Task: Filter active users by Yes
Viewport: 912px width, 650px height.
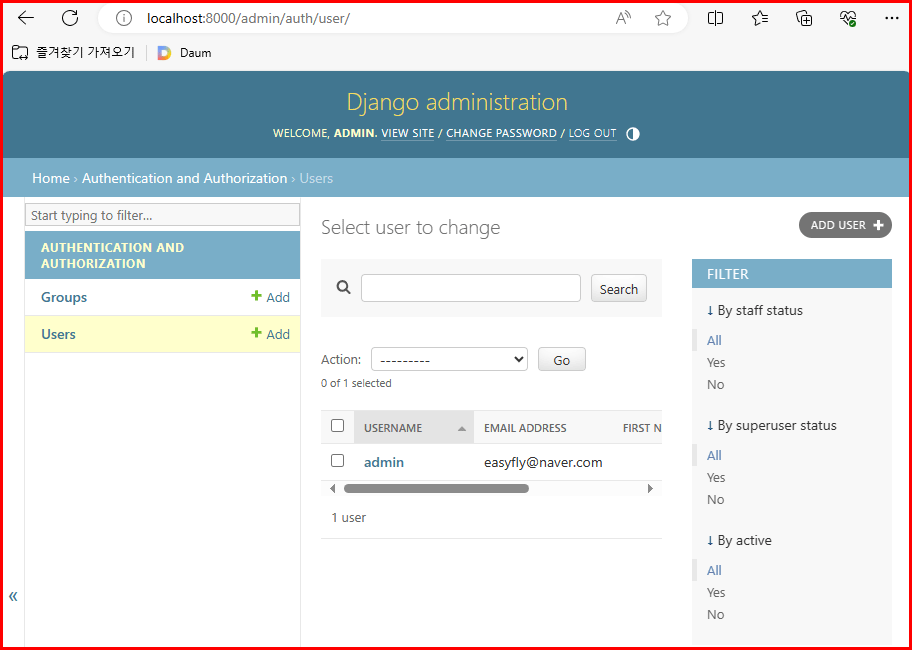Action: click(716, 592)
